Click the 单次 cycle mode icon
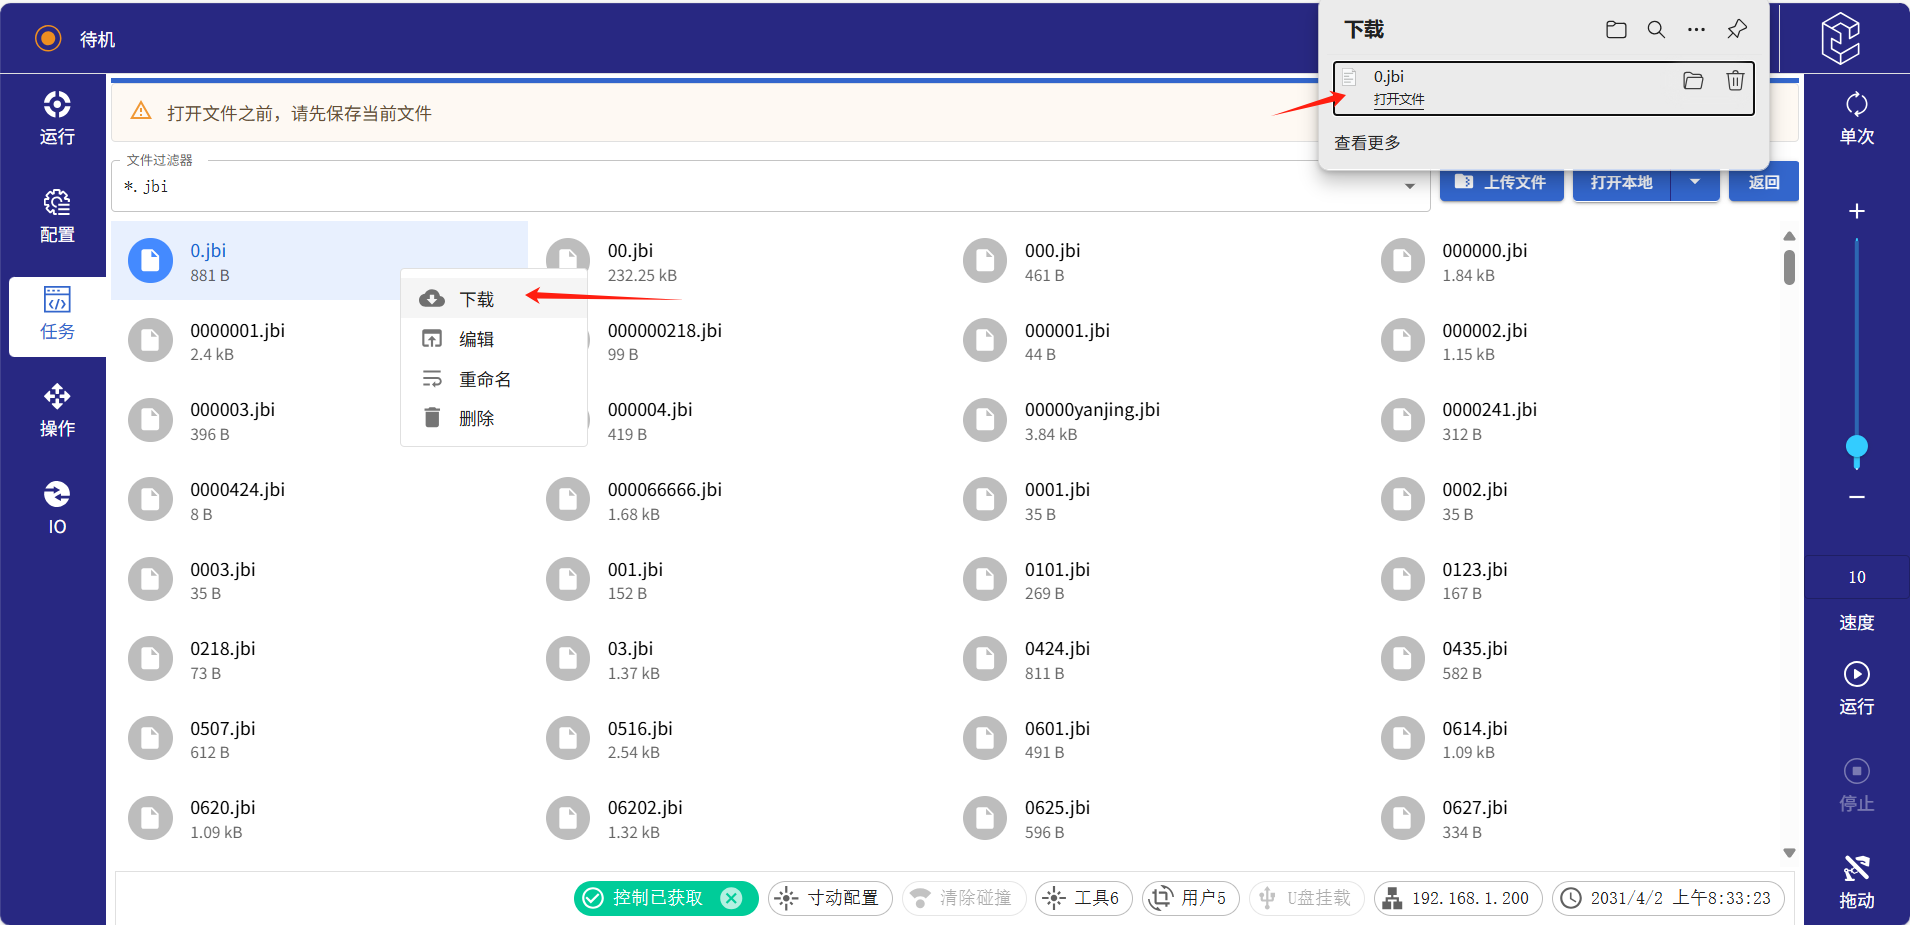Screen dimensions: 1910x925 pos(1856,118)
